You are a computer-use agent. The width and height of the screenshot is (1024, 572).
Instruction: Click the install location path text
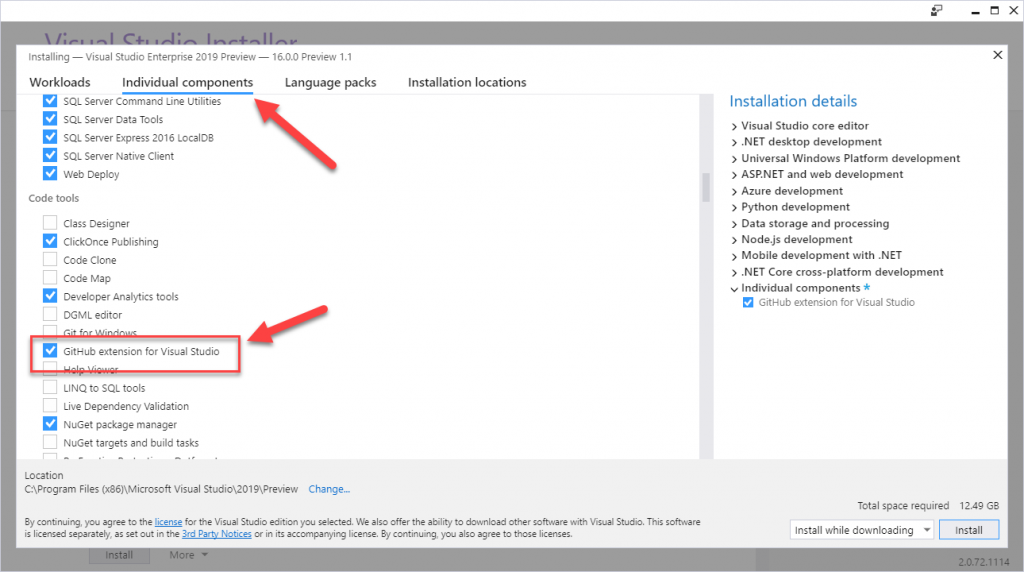[161, 489]
